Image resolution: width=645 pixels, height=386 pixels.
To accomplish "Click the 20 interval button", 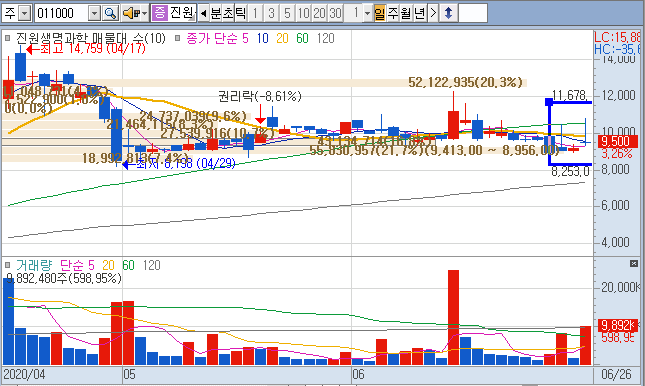I will coord(319,13).
